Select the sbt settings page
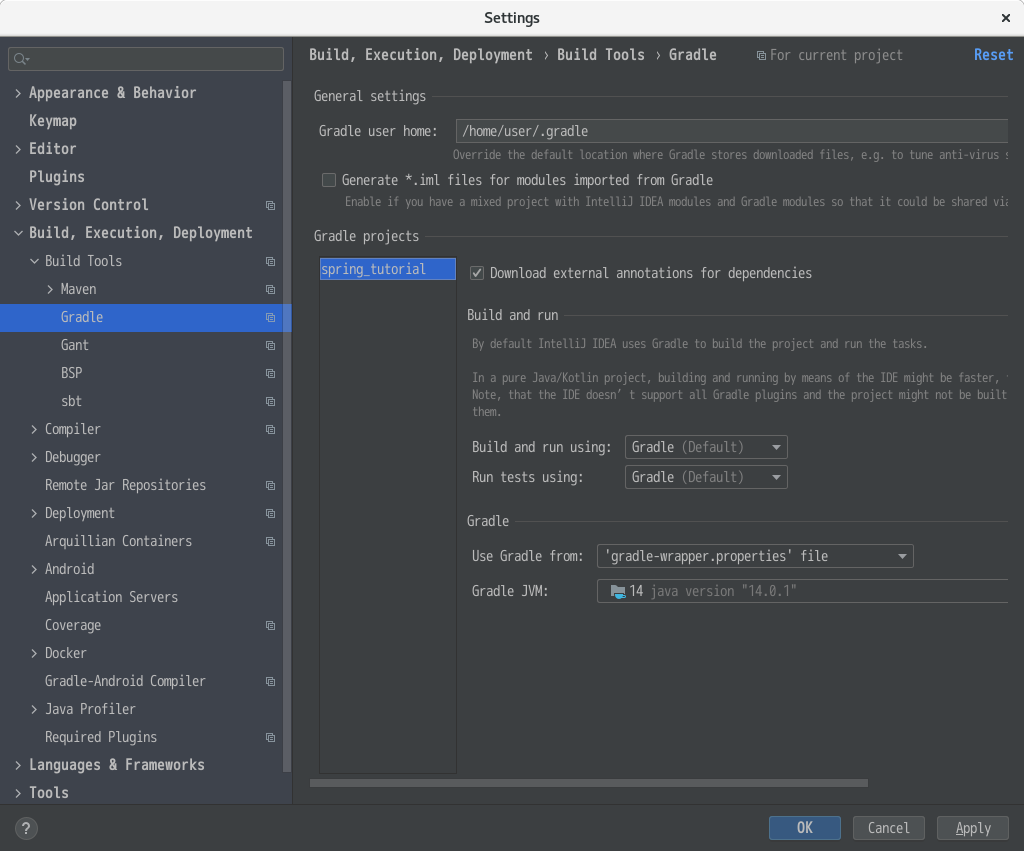Image resolution: width=1024 pixels, height=851 pixels. [71, 401]
